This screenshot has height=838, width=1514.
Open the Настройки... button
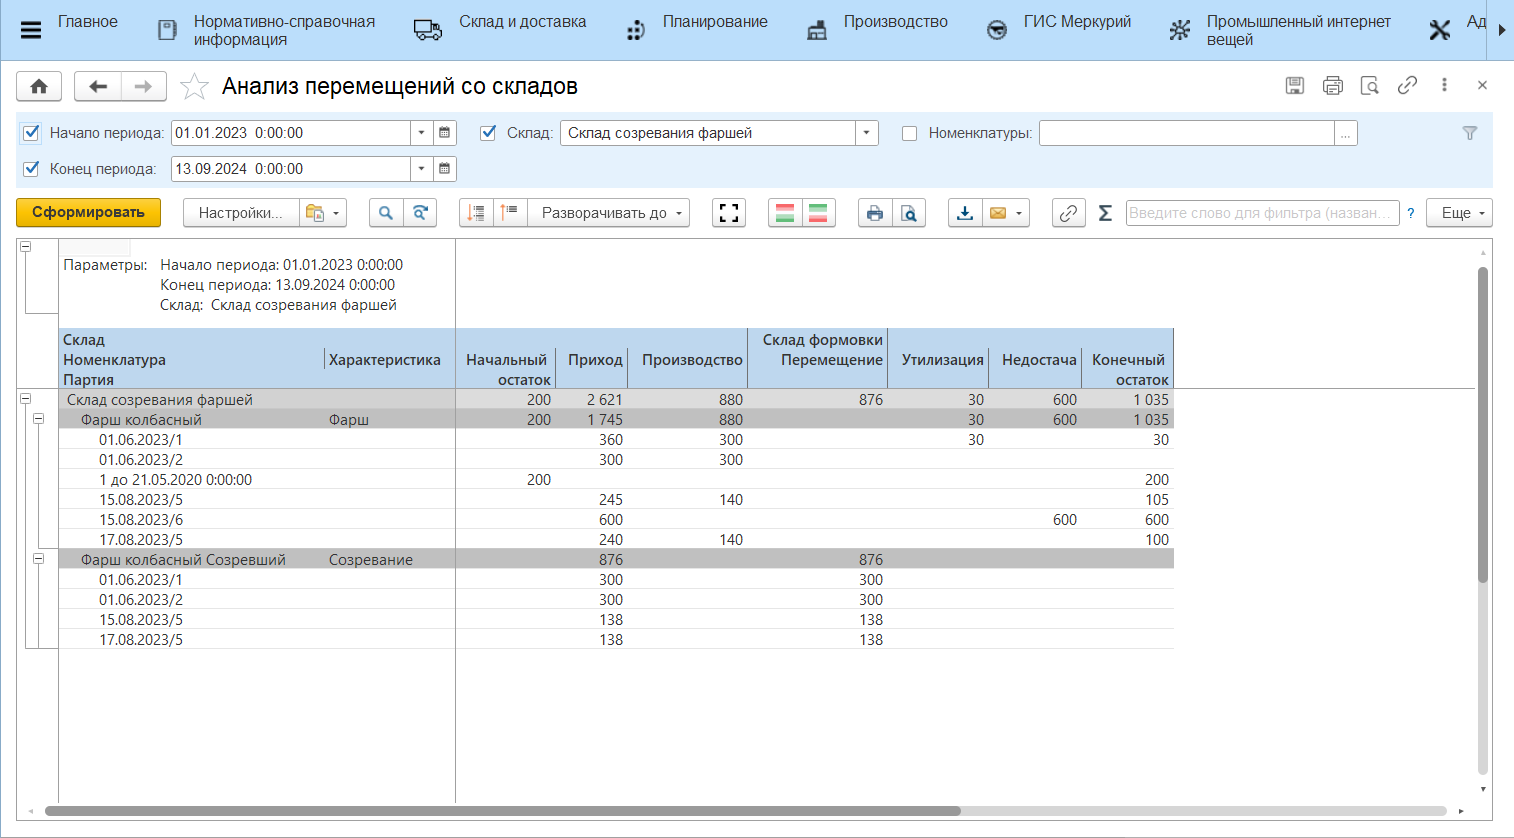(240, 213)
